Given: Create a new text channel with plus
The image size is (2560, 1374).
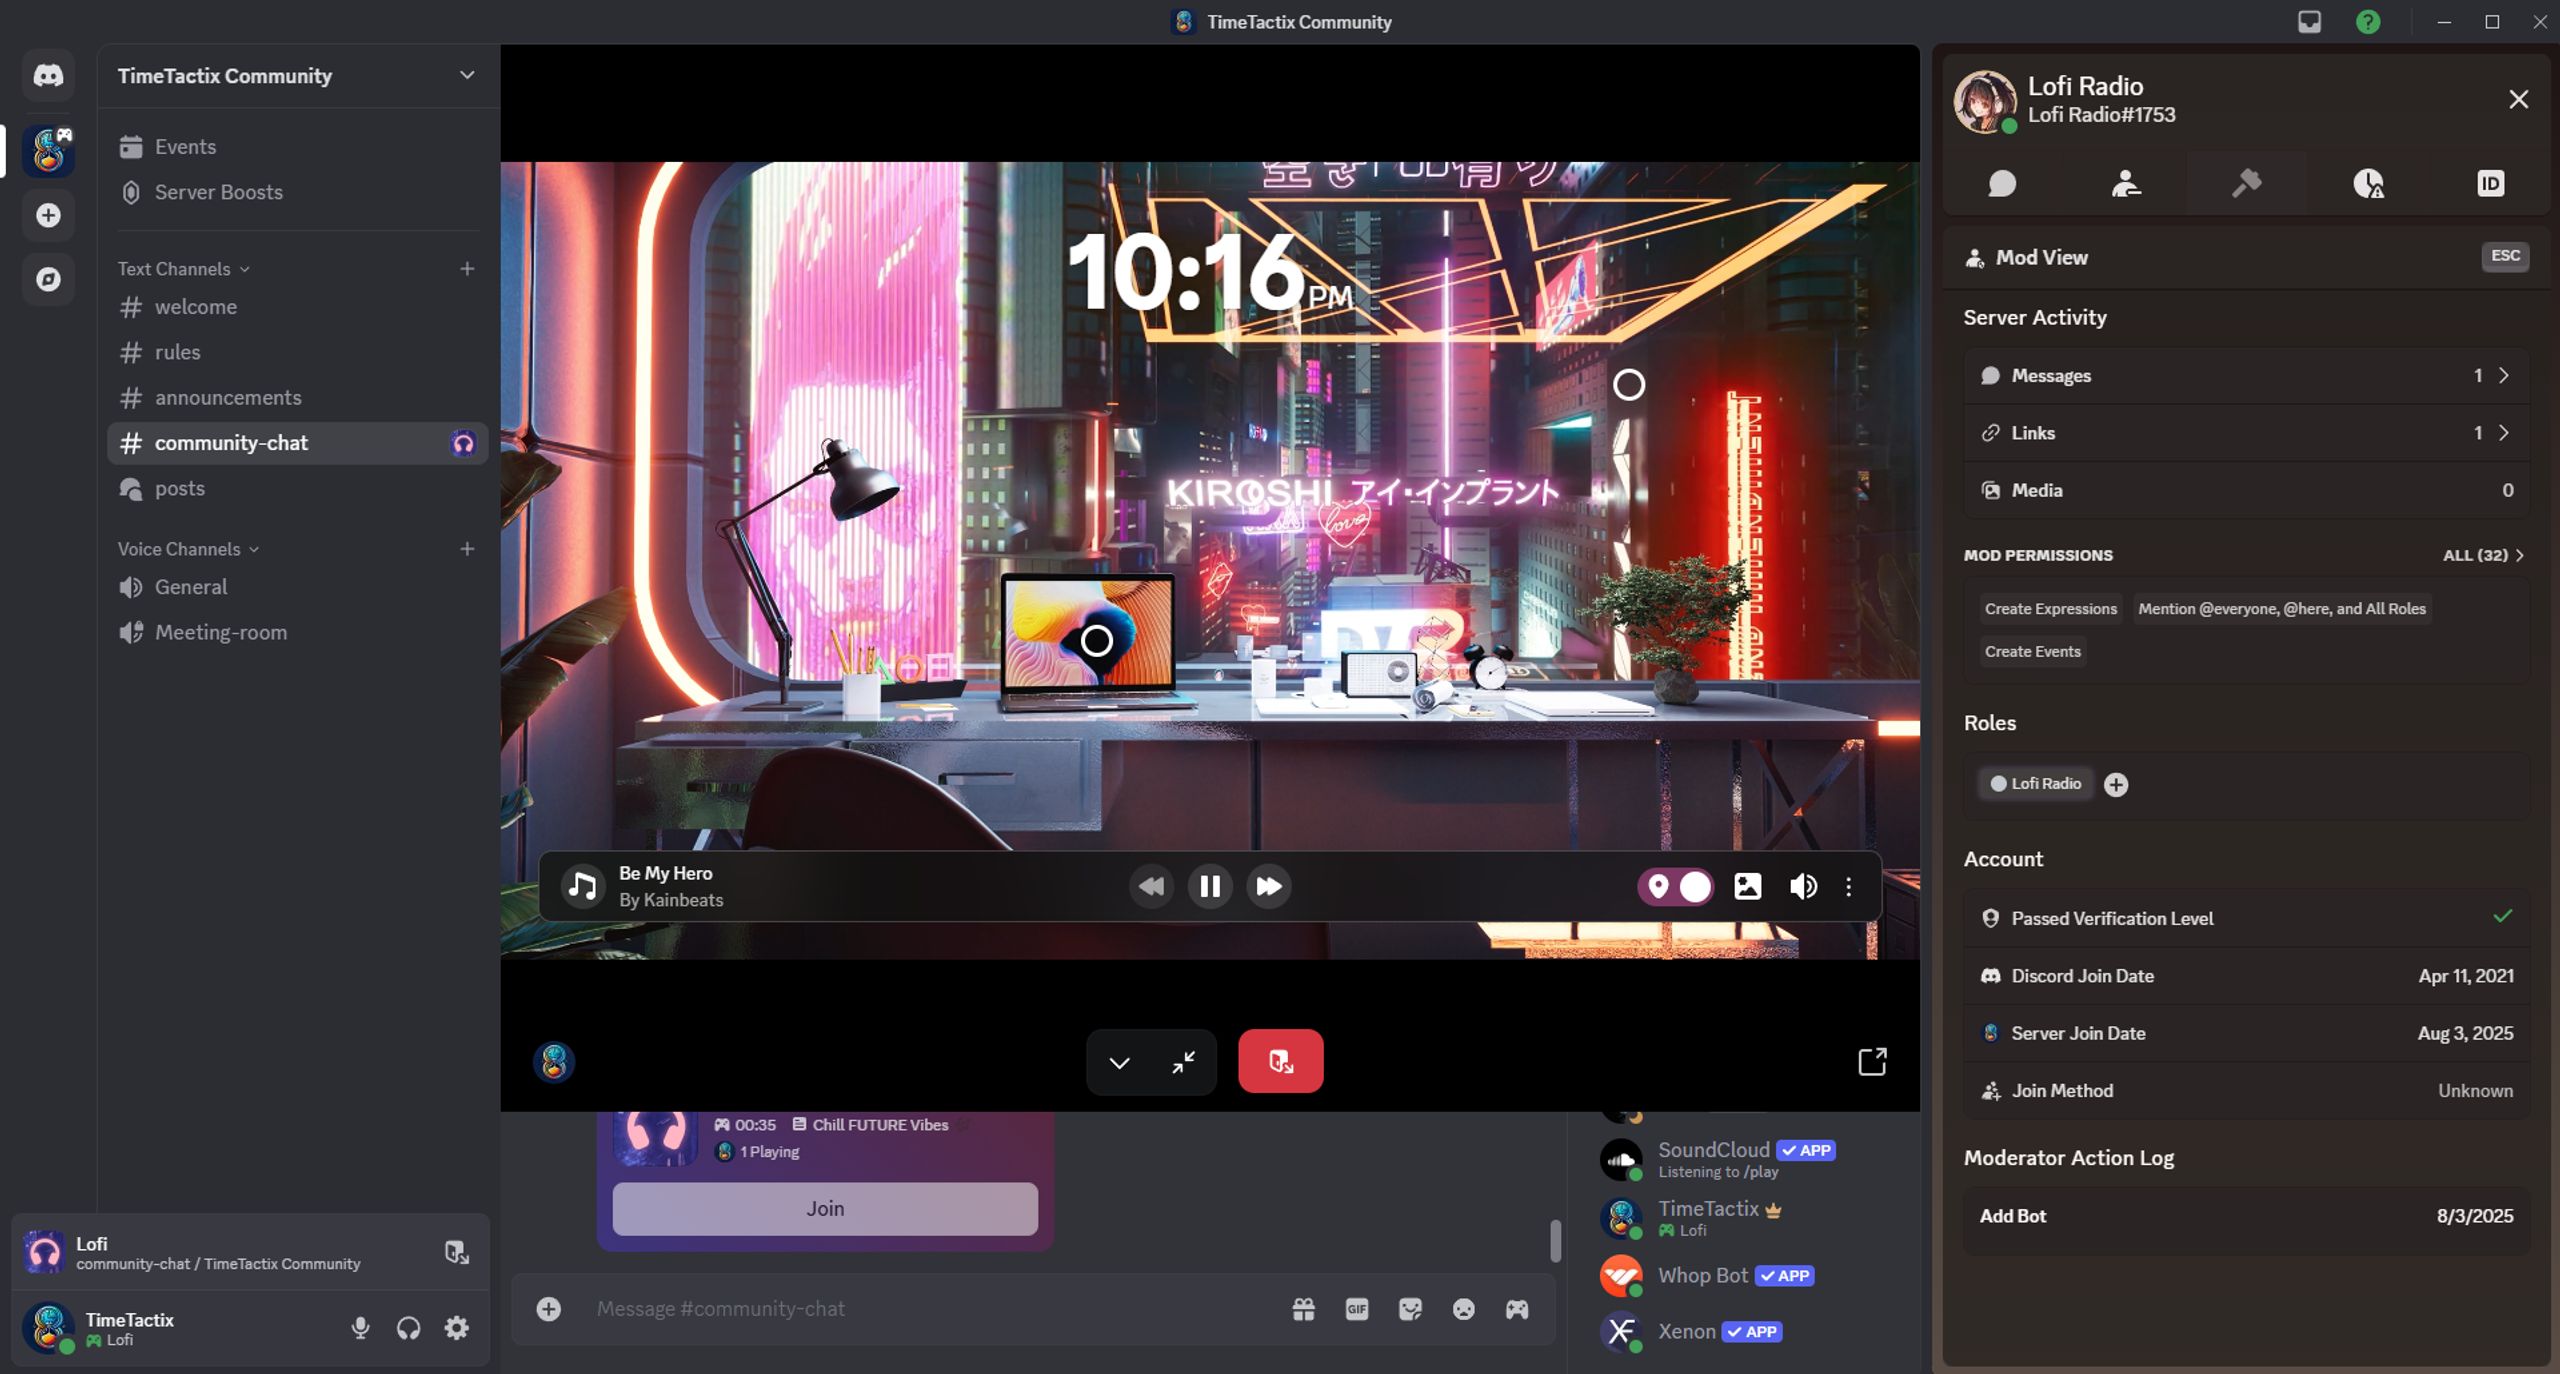Looking at the screenshot, I should tap(467, 268).
